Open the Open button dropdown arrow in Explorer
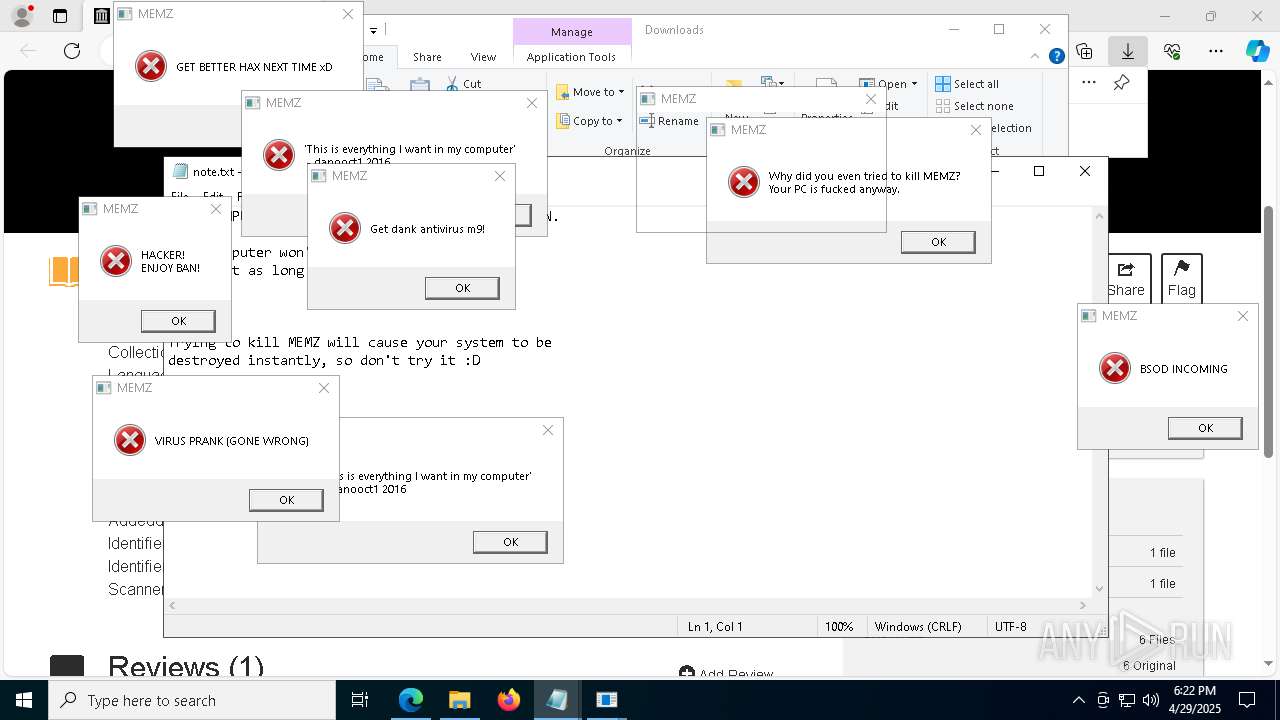Screen dimensions: 1280x720 tap(914, 84)
